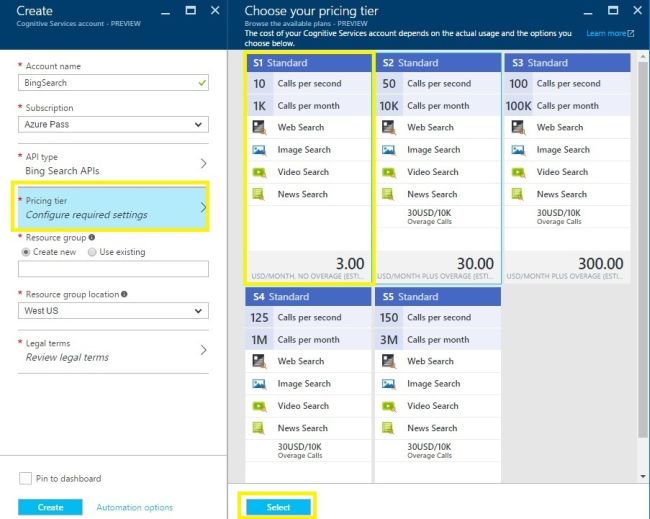
Task: Click Video Search icon in S5 Standard card
Action: [x=388, y=406]
